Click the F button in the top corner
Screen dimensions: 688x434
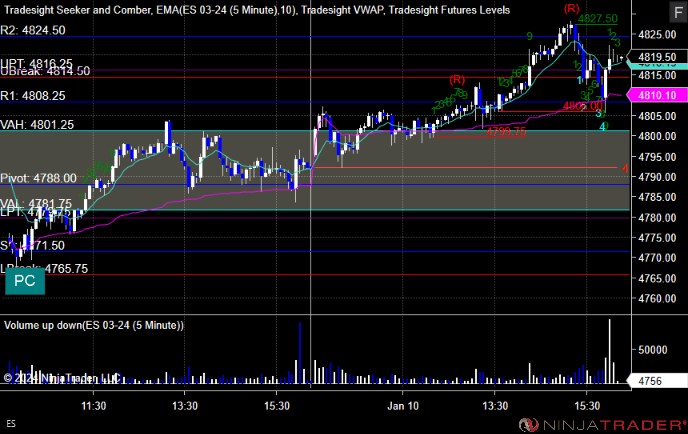(x=678, y=12)
